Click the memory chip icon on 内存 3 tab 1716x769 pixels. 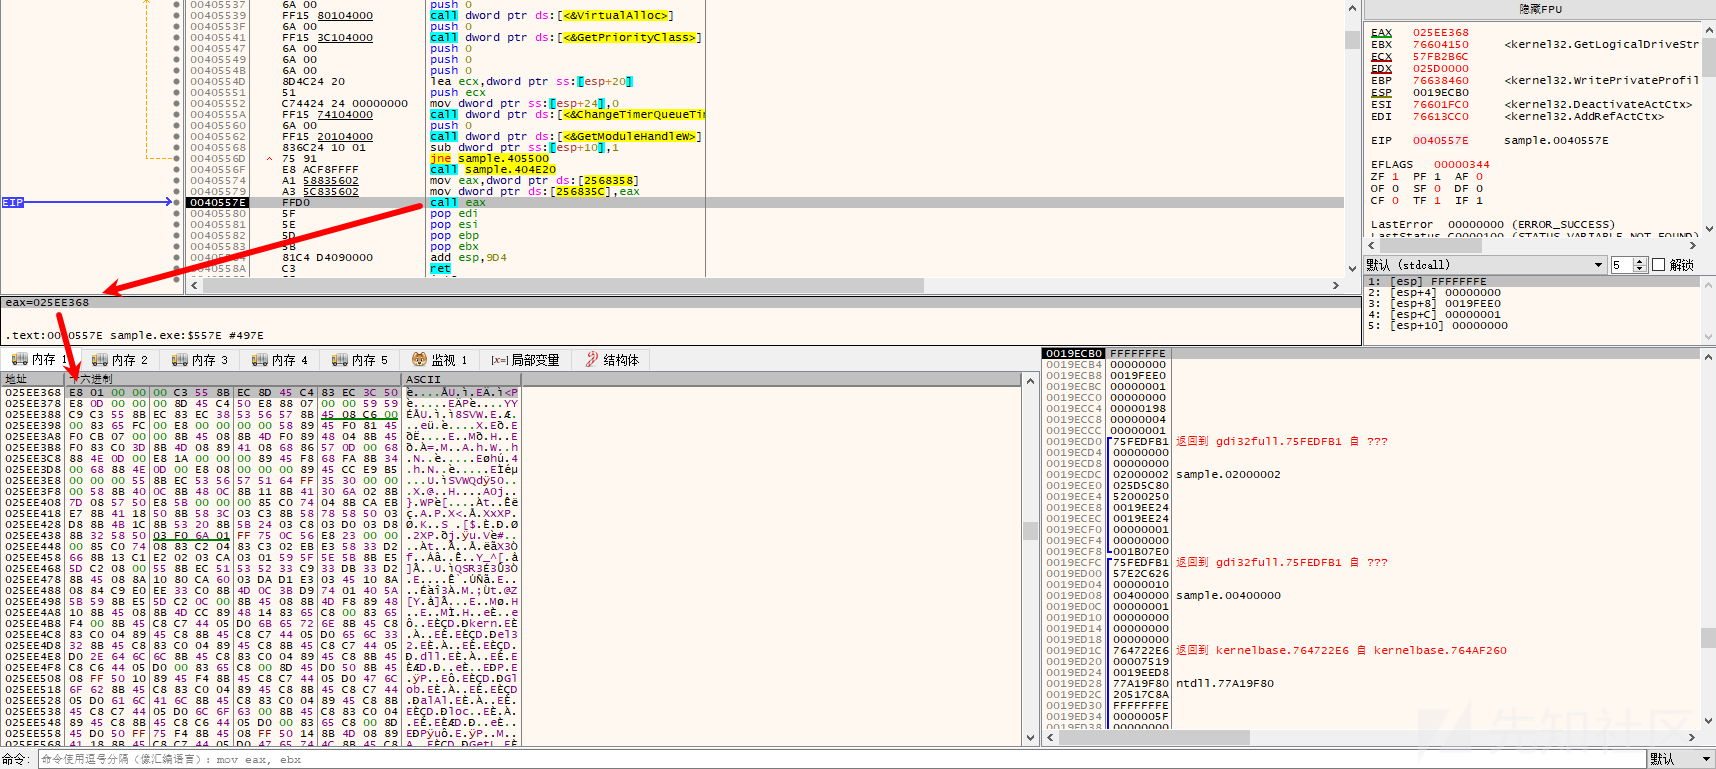click(179, 360)
